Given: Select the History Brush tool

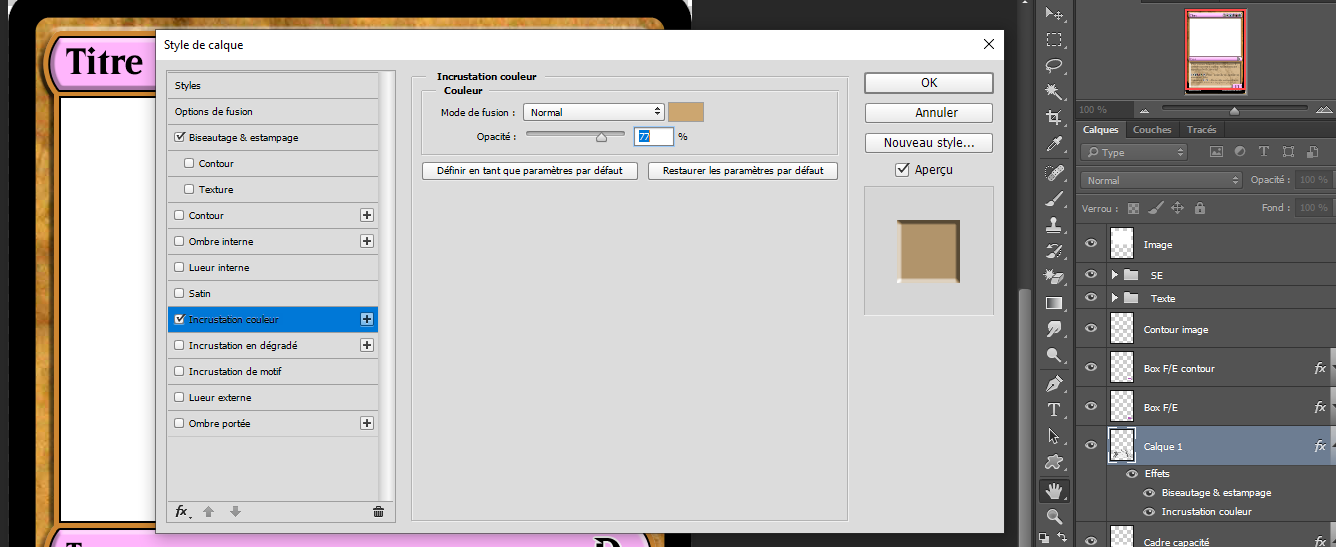Looking at the screenshot, I should [1054, 251].
